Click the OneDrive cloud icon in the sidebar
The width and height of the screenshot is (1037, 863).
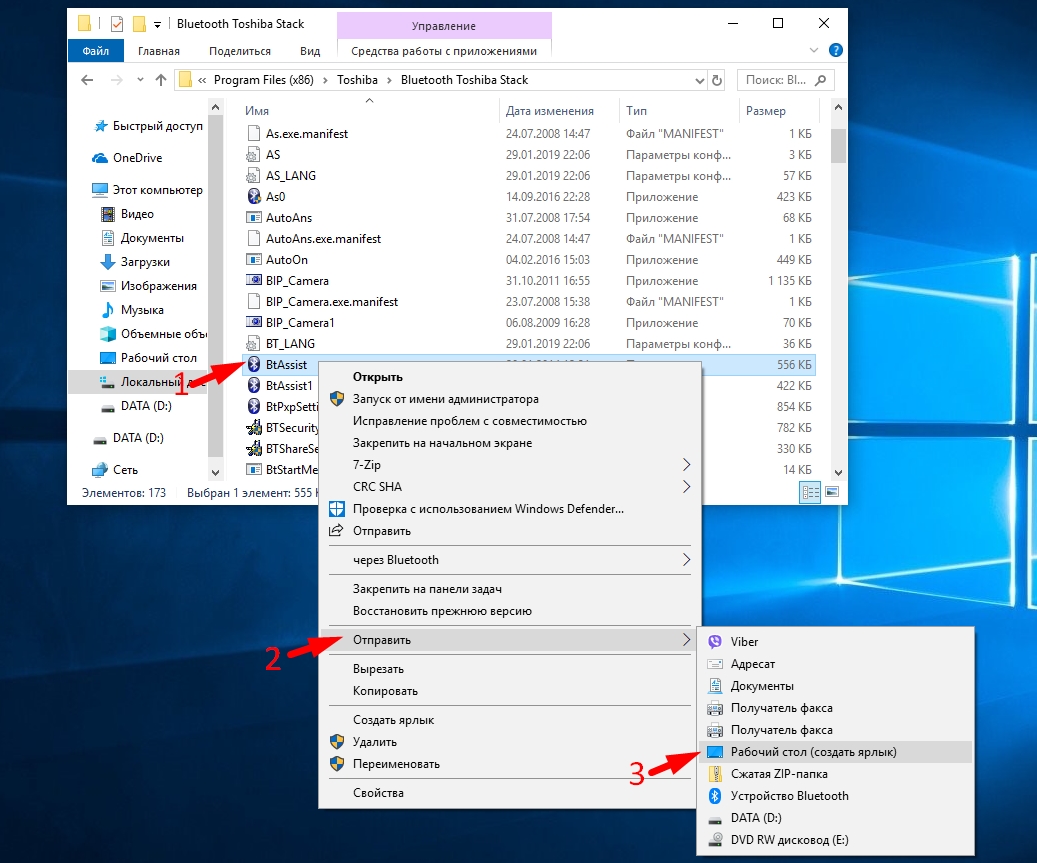coord(100,158)
